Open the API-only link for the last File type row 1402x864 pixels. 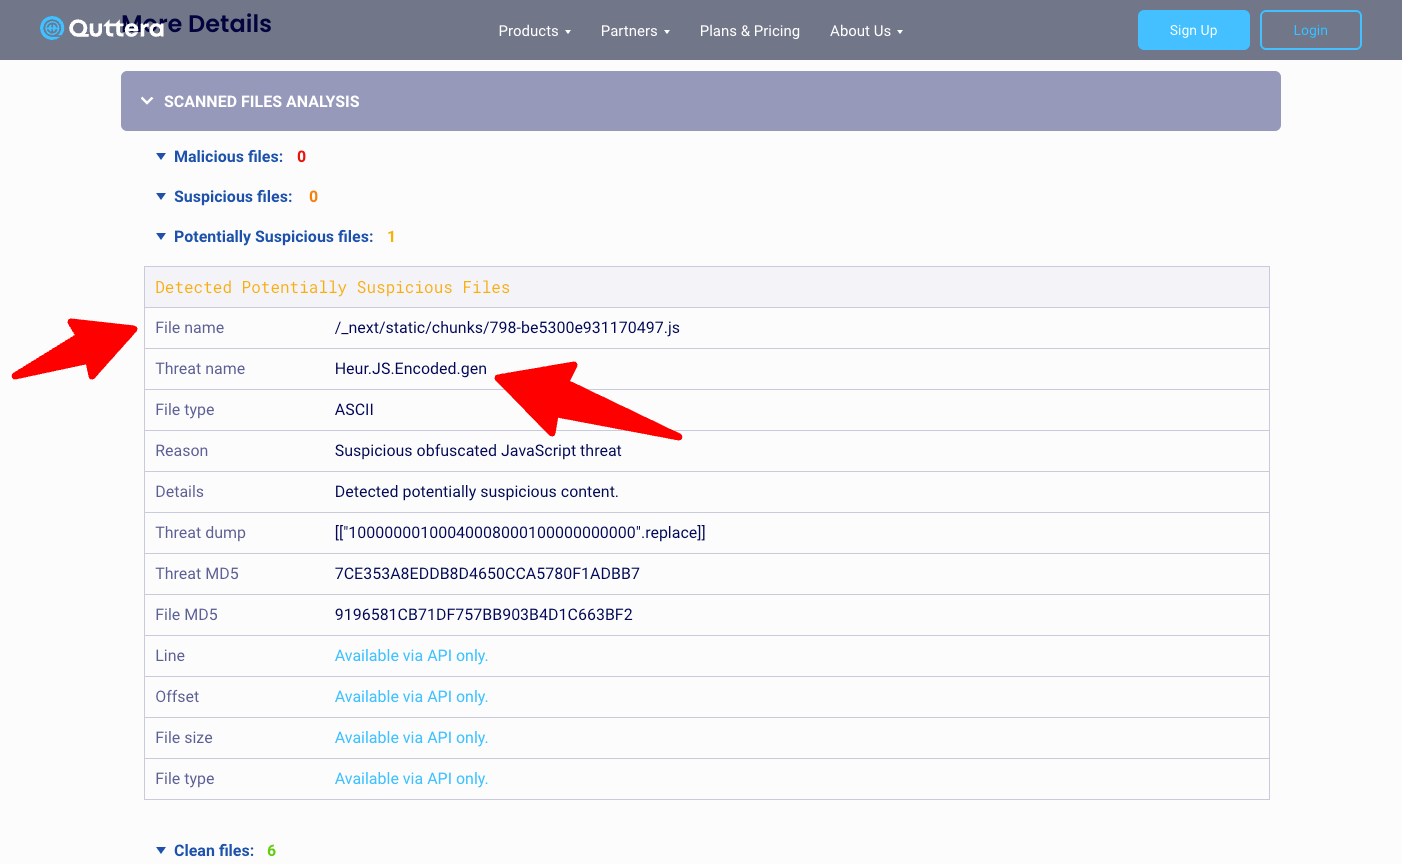tap(411, 778)
